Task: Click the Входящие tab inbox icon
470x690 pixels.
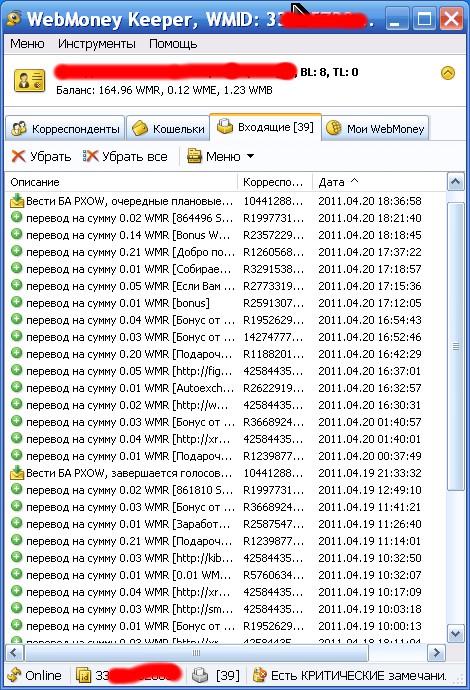Action: pyautogui.click(x=225, y=126)
